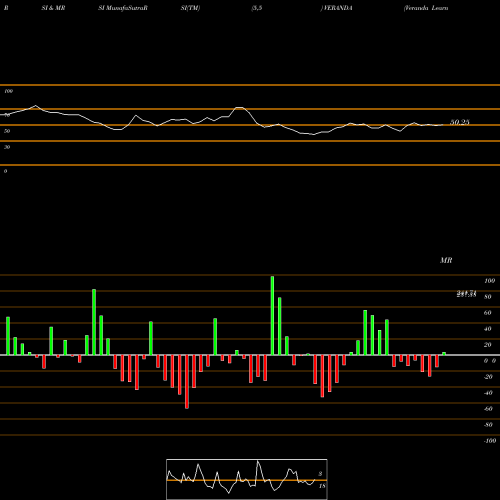
Task: Click the -100 label on MR axis
Action: (490, 441)
